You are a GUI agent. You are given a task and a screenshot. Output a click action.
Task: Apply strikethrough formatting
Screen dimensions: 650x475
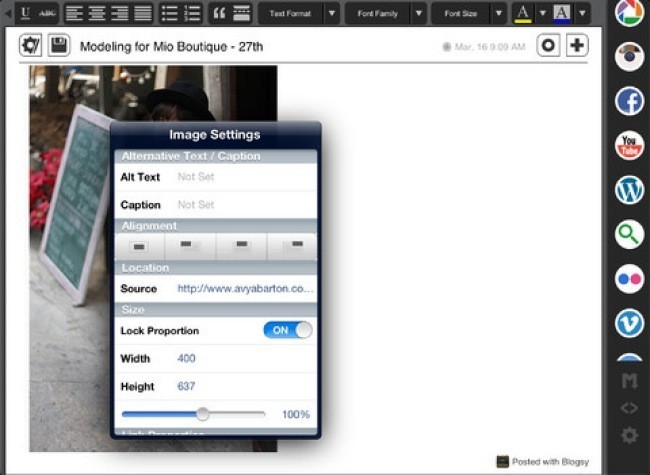point(47,13)
